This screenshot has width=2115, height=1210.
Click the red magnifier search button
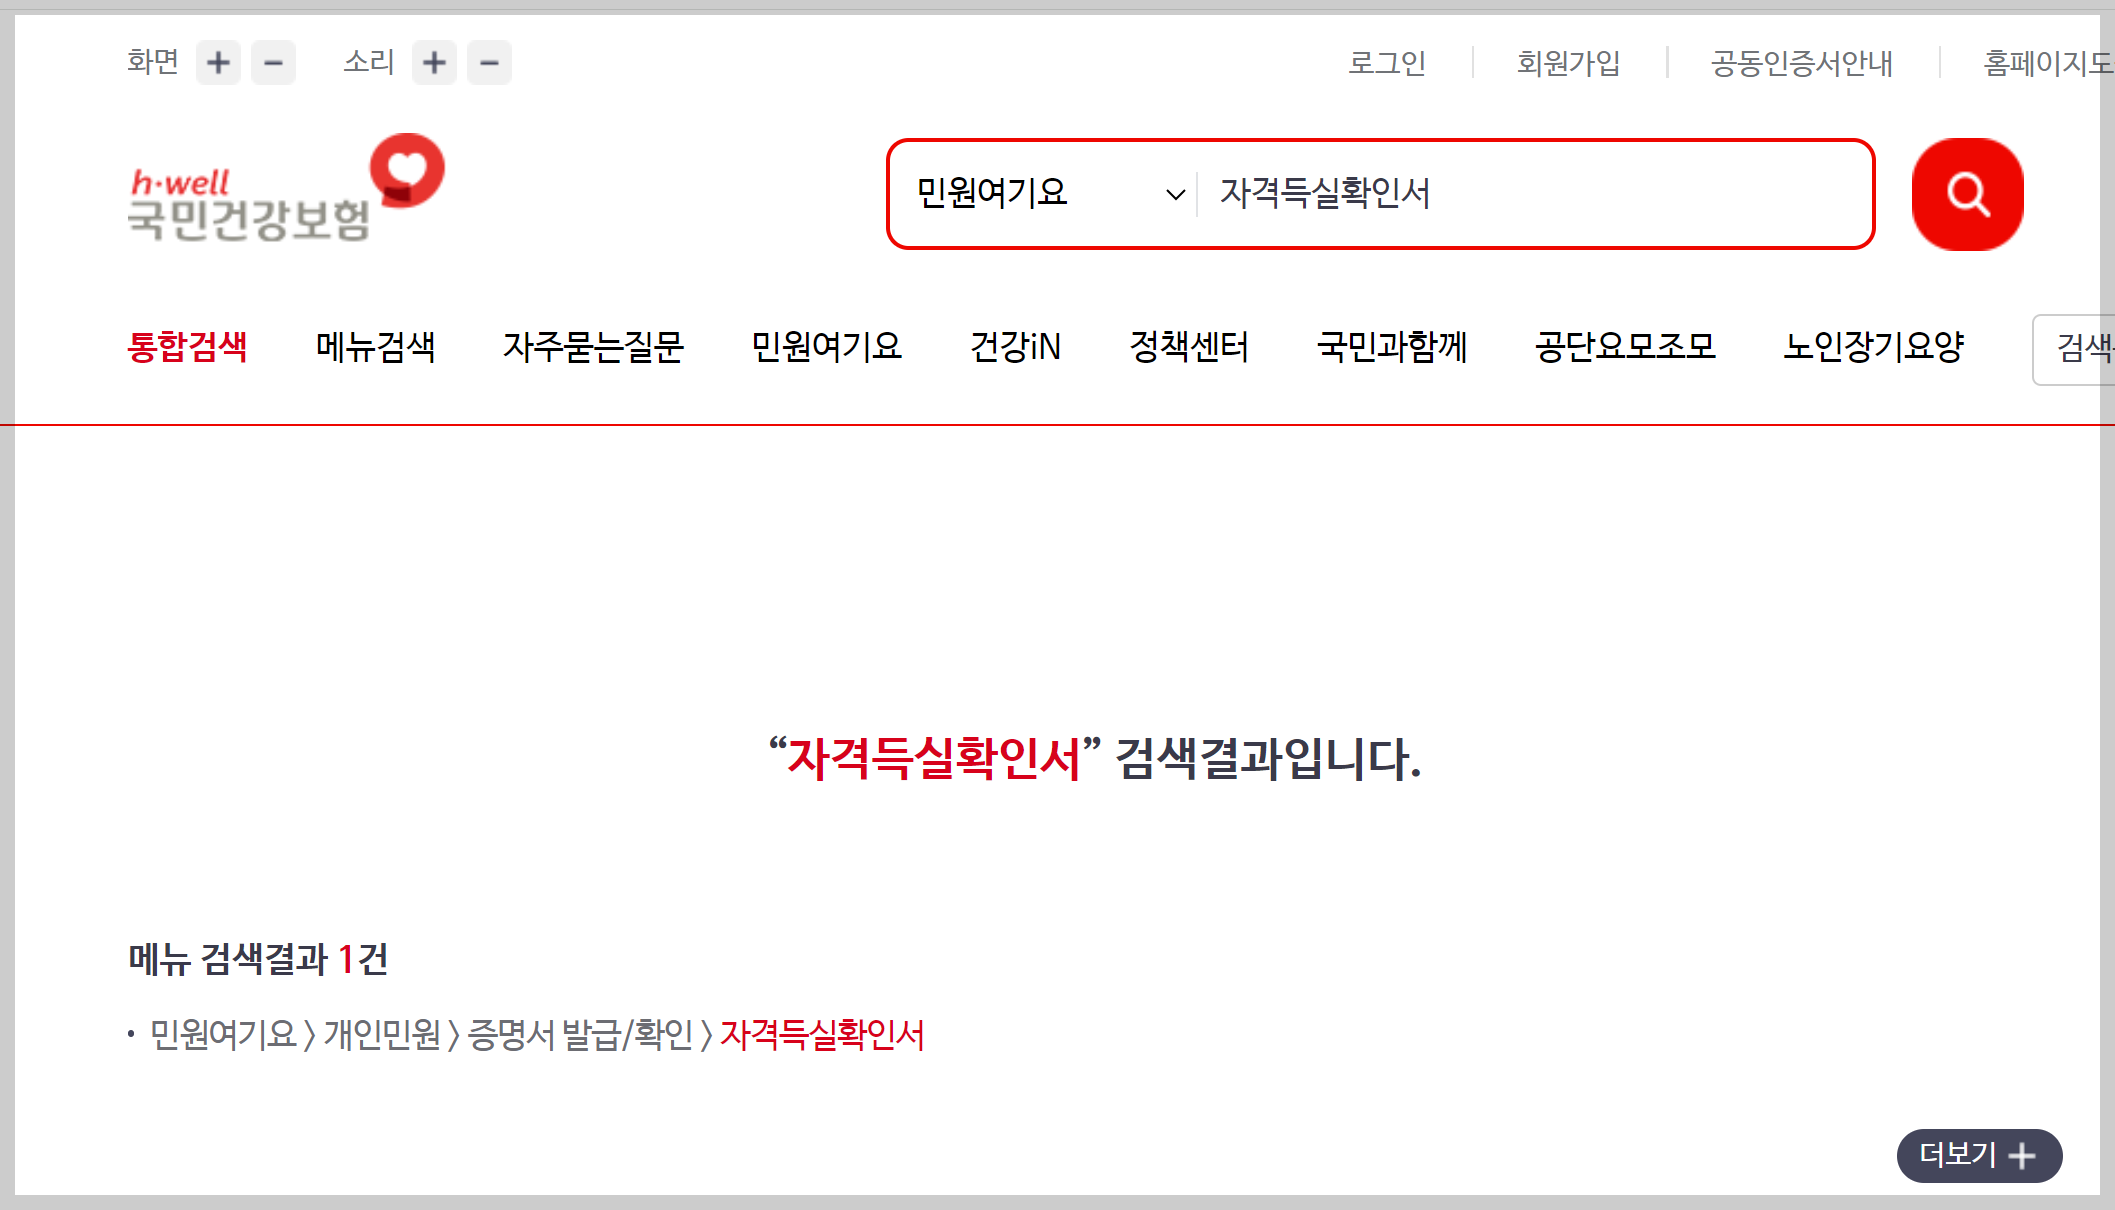click(x=1967, y=194)
